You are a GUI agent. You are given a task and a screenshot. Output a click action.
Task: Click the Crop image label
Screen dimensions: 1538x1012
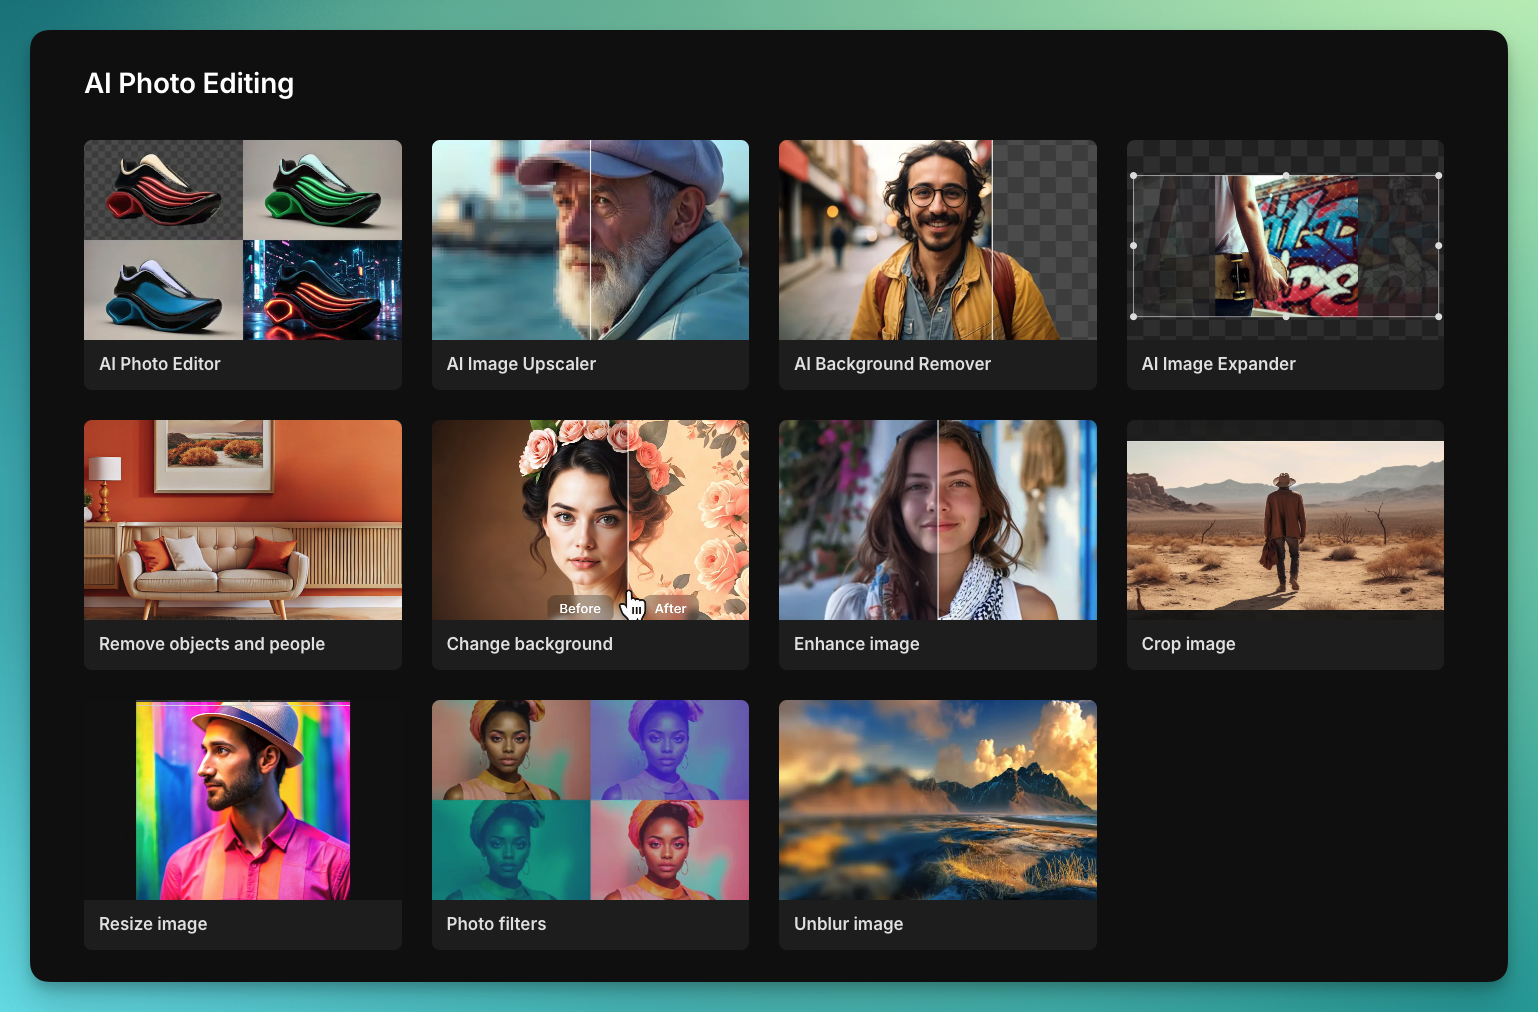[1188, 644]
